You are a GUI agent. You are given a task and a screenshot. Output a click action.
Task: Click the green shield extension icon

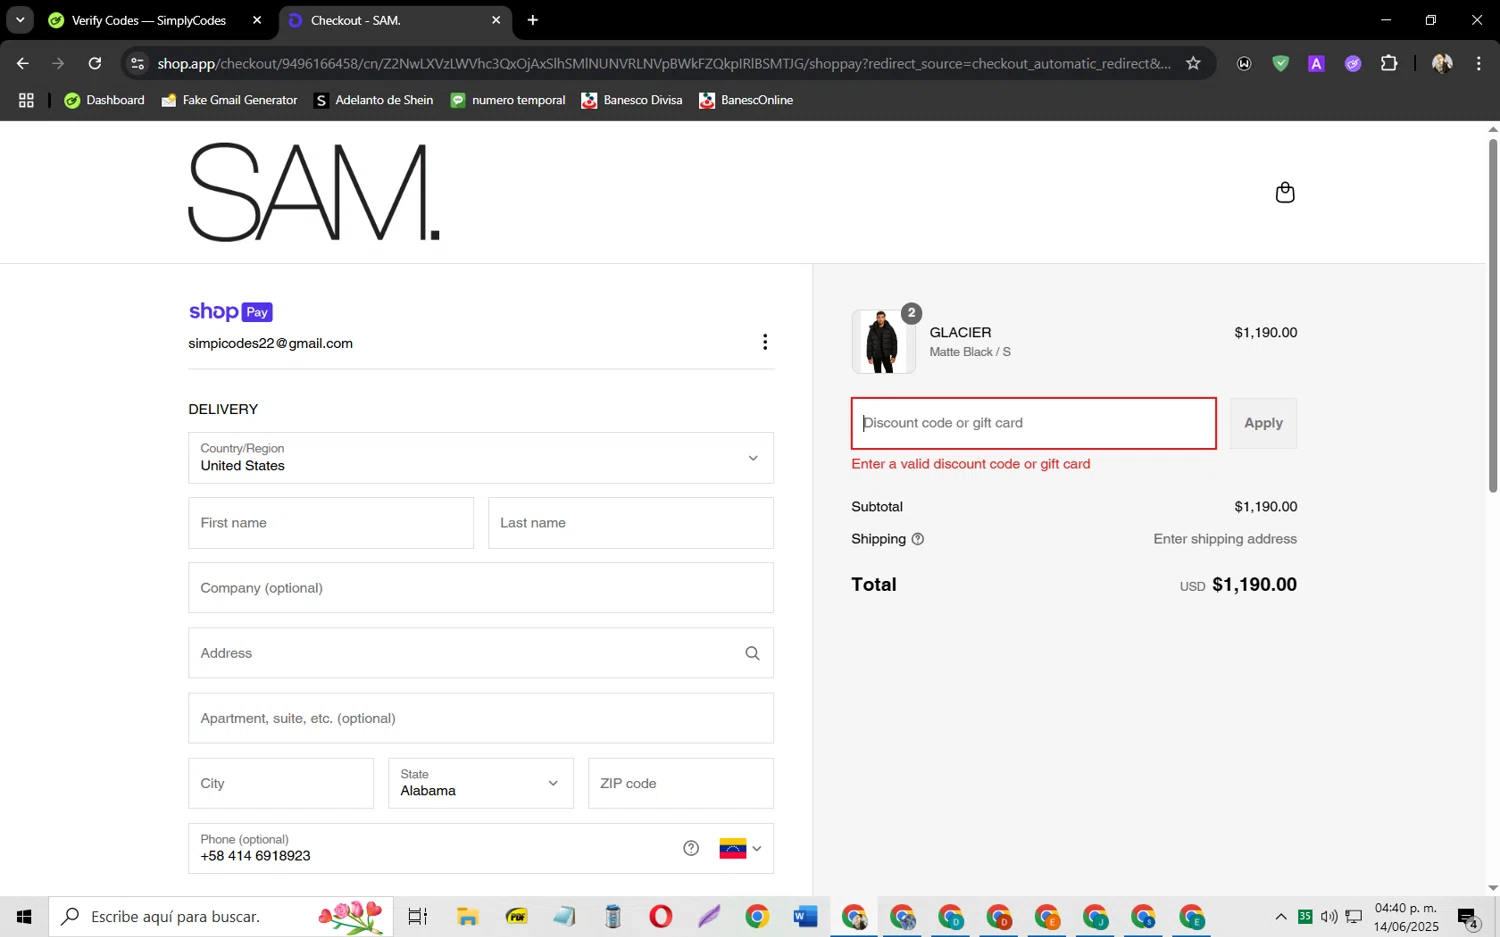coord(1280,63)
